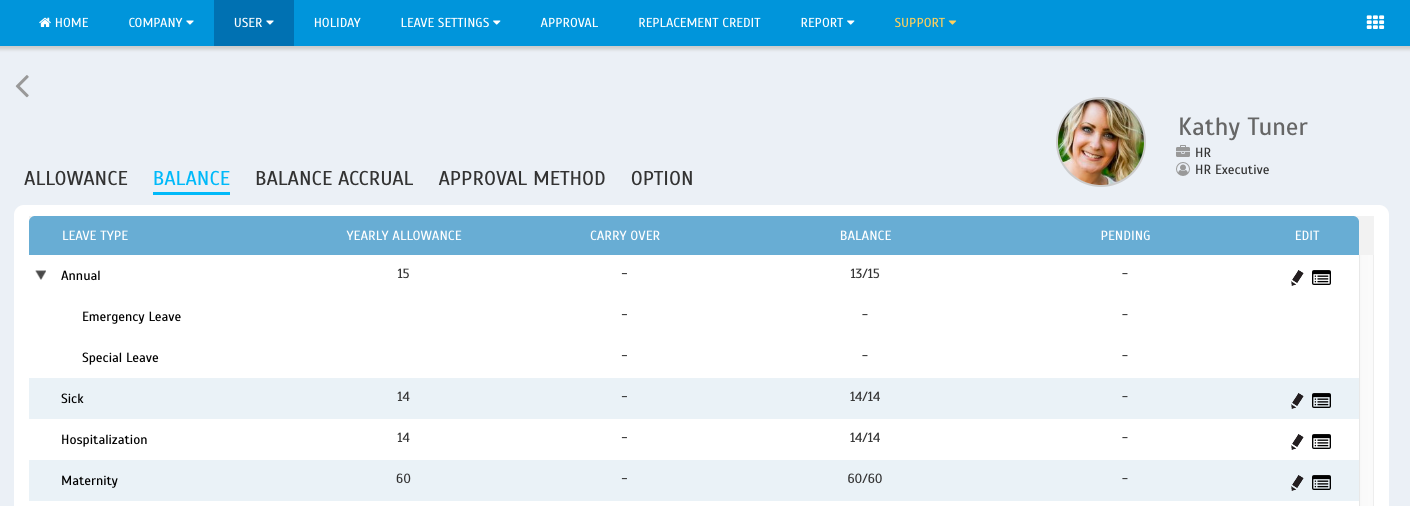Image resolution: width=1410 pixels, height=506 pixels.
Task: Edit Maternity leave with pencil icon
Action: [1297, 483]
